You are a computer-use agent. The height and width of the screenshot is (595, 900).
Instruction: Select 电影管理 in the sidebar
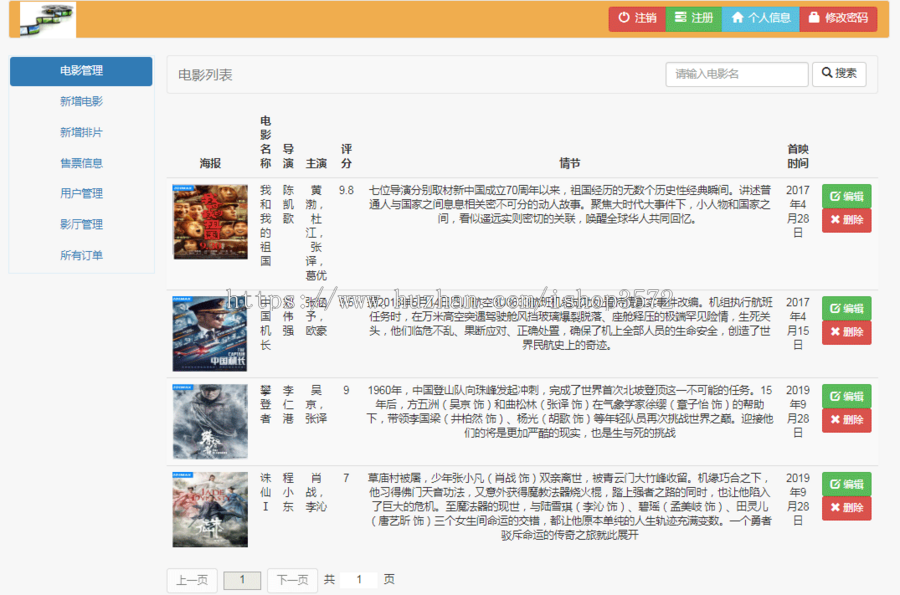81,71
